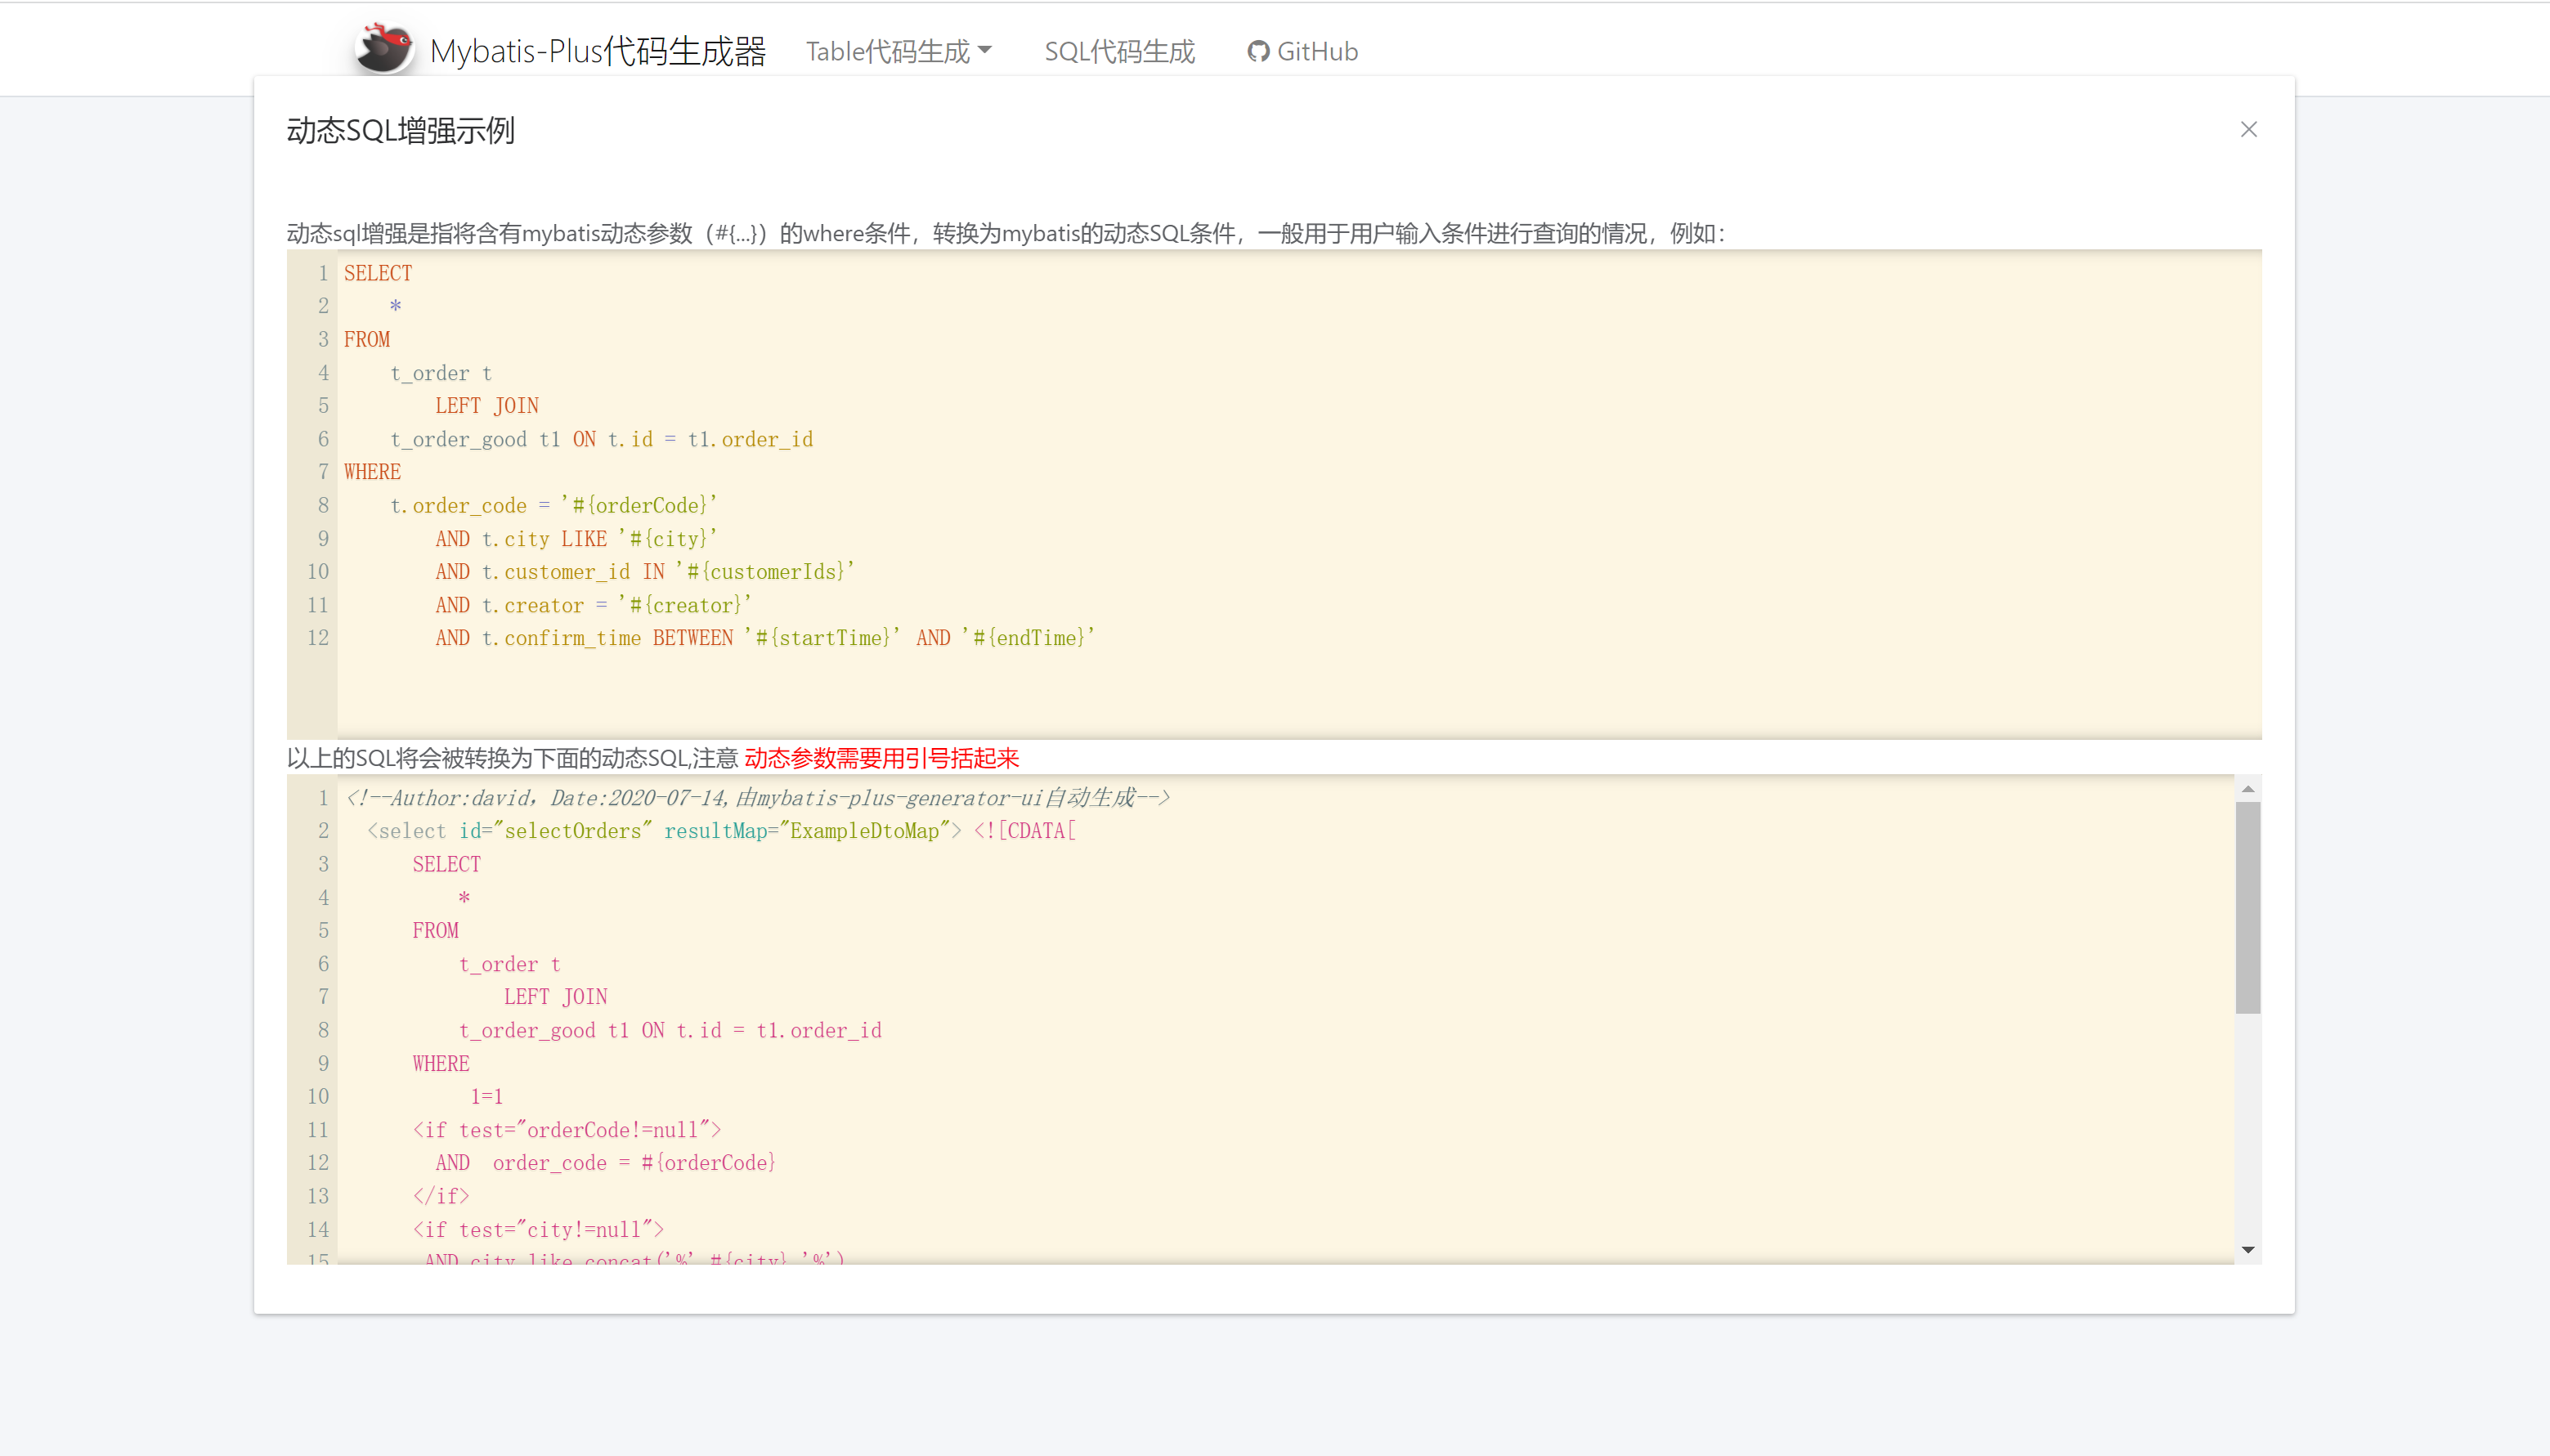This screenshot has width=2550, height=1456.
Task: Click the BETWEEN keyword on line 12
Action: [x=692, y=638]
